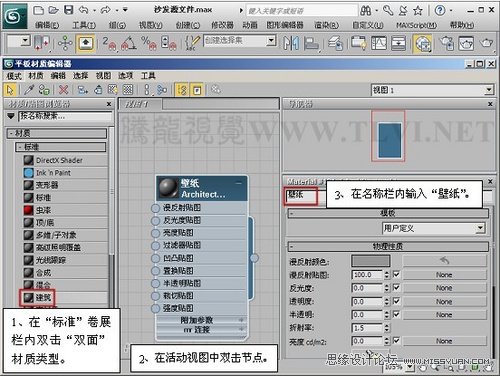
Task: Toggle the Material Map Browser icon
Action: point(182,90)
